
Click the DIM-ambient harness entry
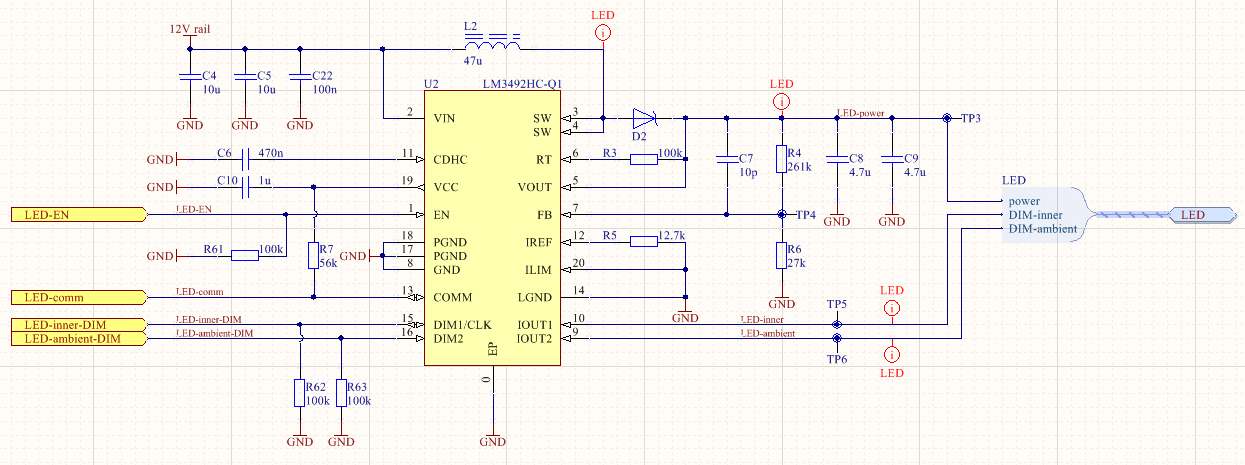click(1043, 229)
